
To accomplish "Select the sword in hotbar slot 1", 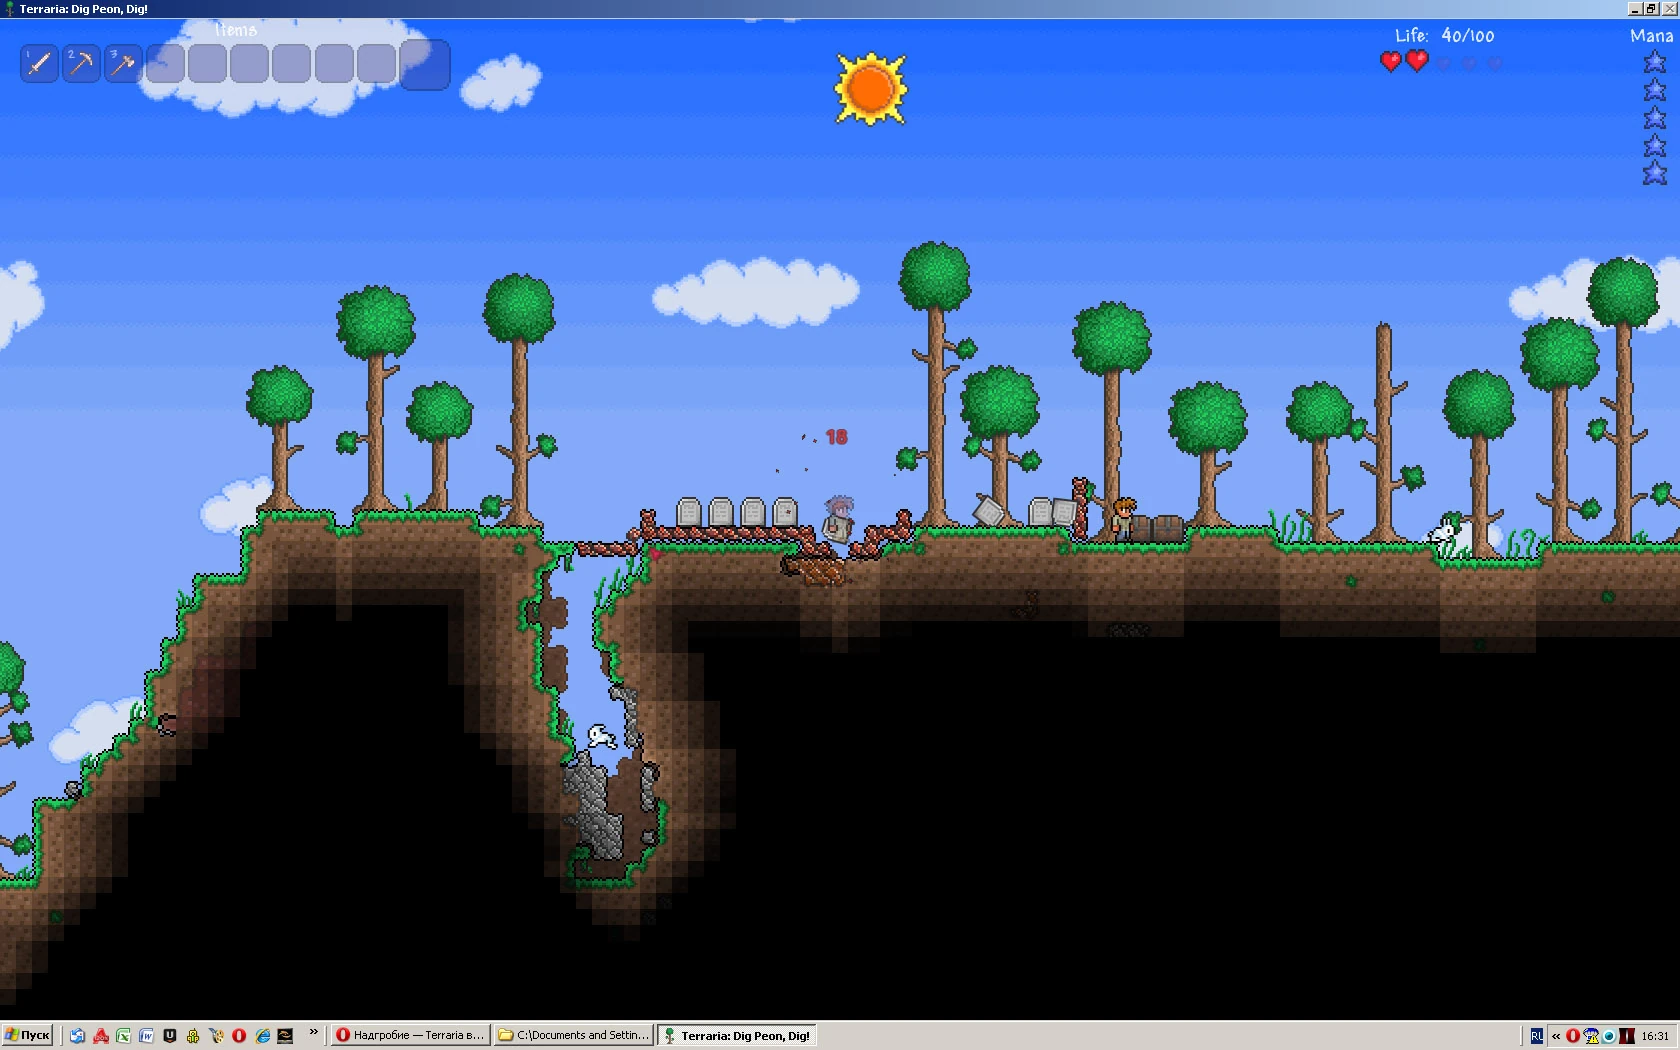I will (39, 64).
